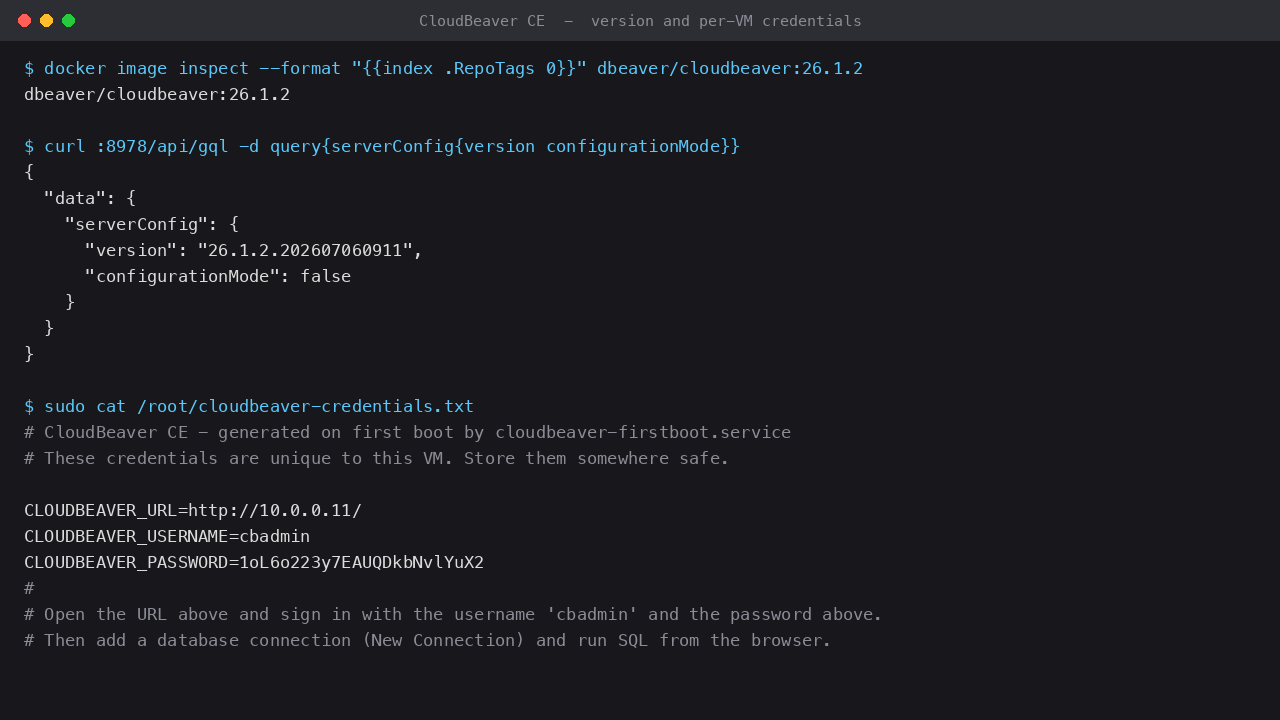Screen dimensions: 1280x720
Task: Click the red close window button
Action: (x=24, y=21)
